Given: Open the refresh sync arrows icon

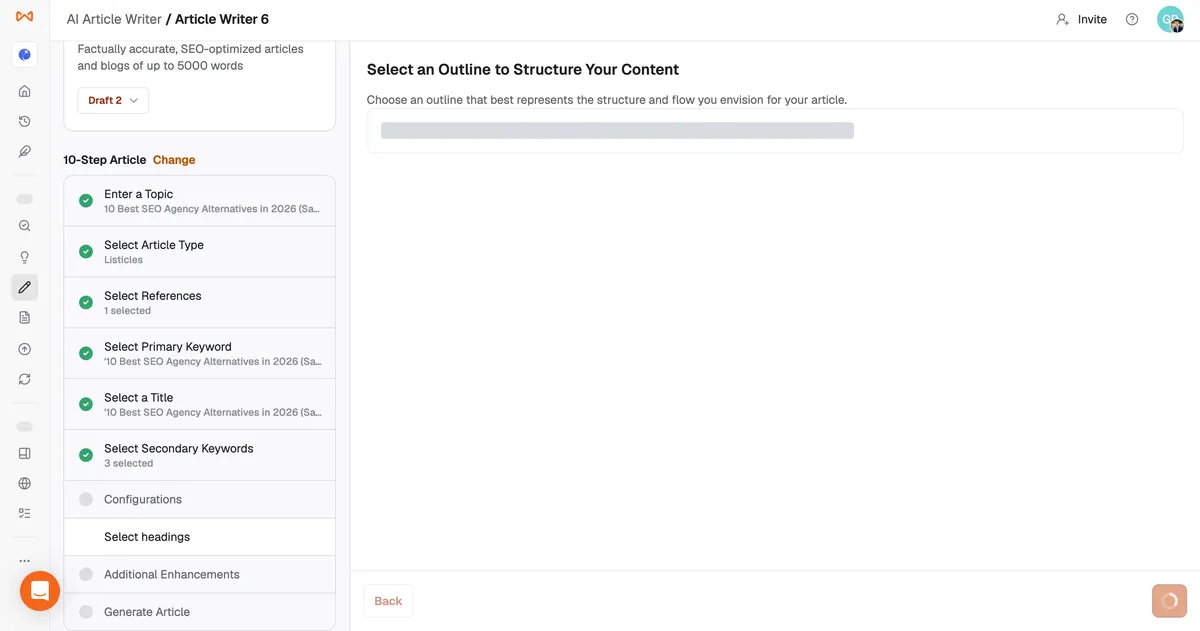Looking at the screenshot, I should [25, 379].
